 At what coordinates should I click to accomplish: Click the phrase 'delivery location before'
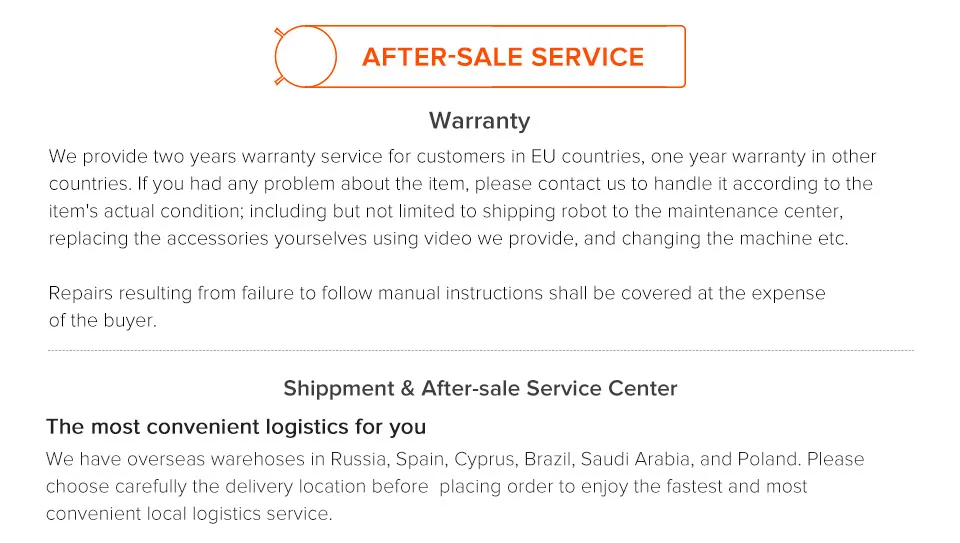[x=327, y=487]
